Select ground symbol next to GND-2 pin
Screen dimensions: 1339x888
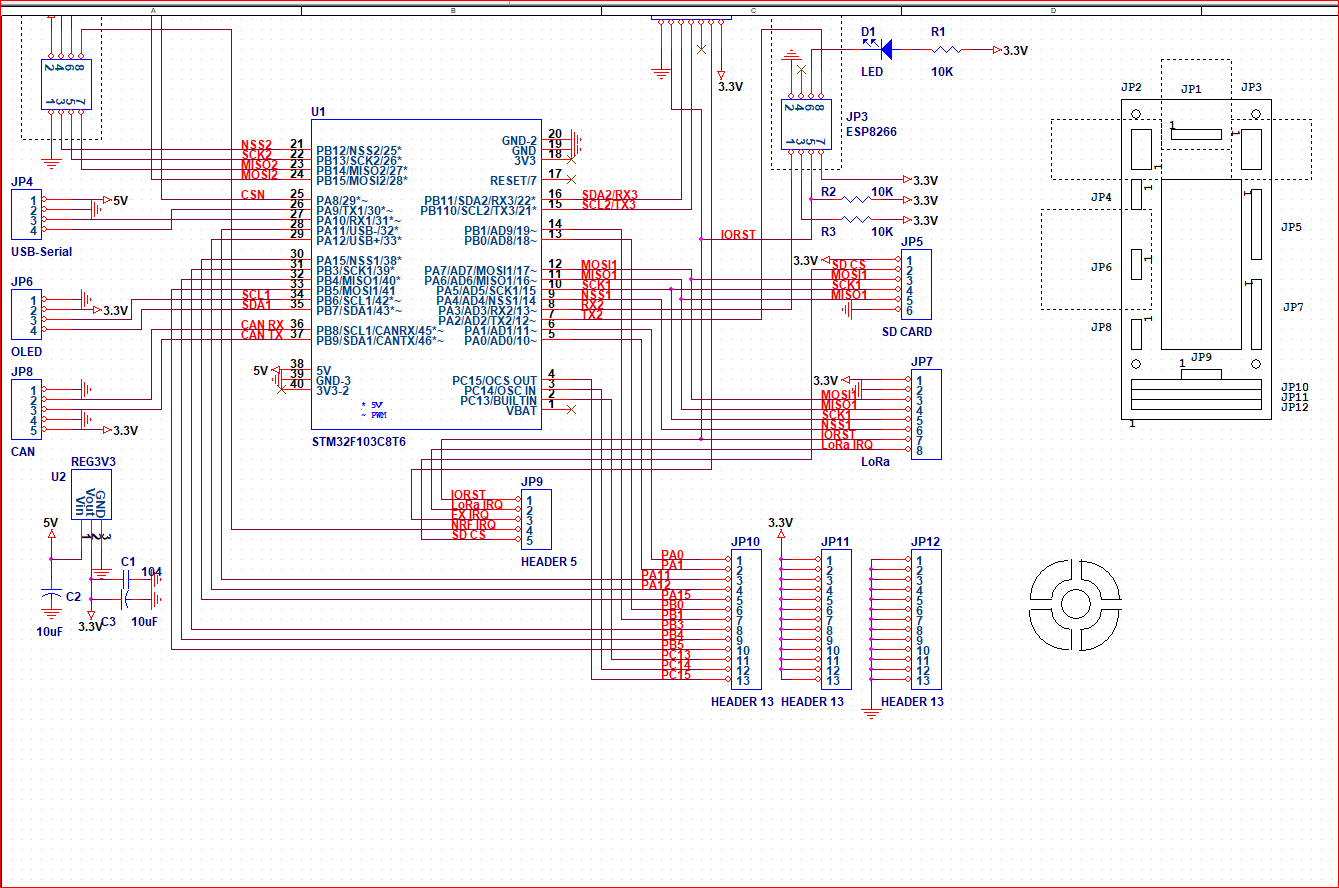[x=577, y=142]
